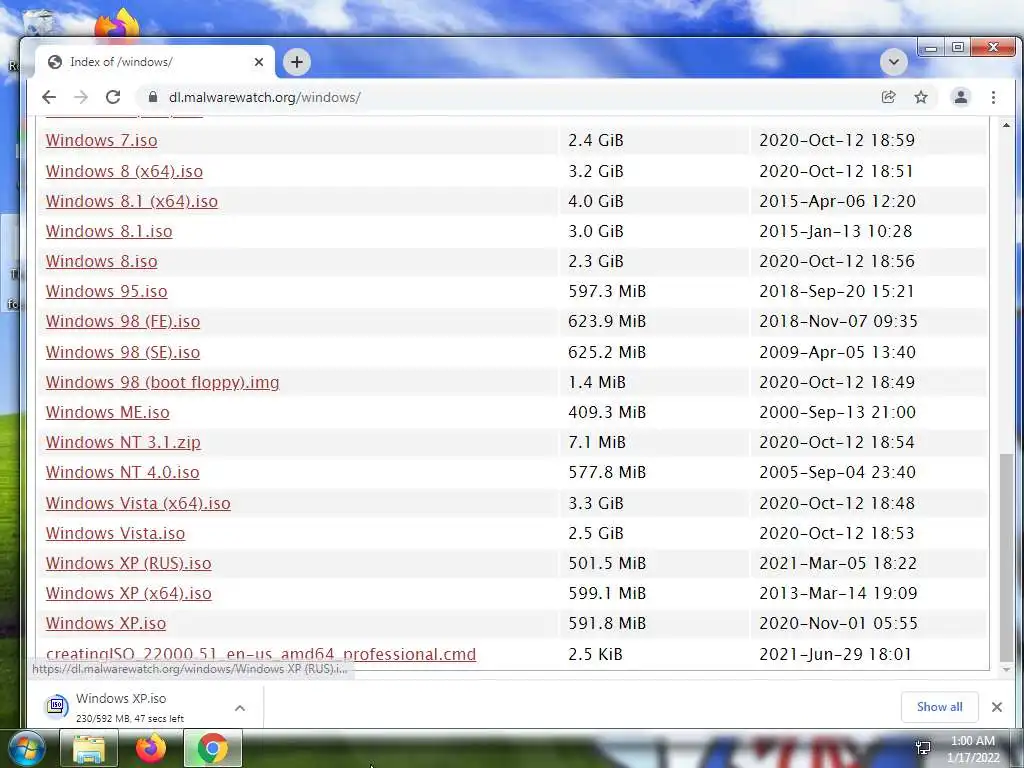
Task: Download Windows 95.iso
Action: 106,291
